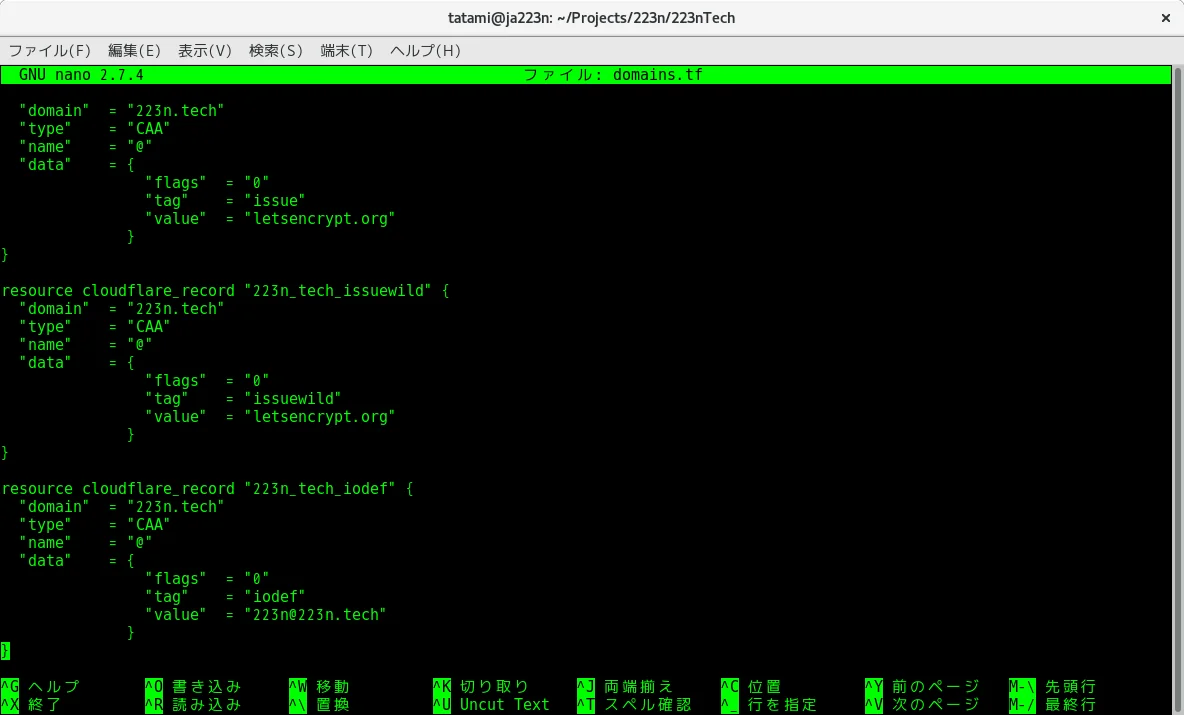Click "223n.tech" domain in the issuewild block
Screen dimensions: 1184x715
point(176,309)
